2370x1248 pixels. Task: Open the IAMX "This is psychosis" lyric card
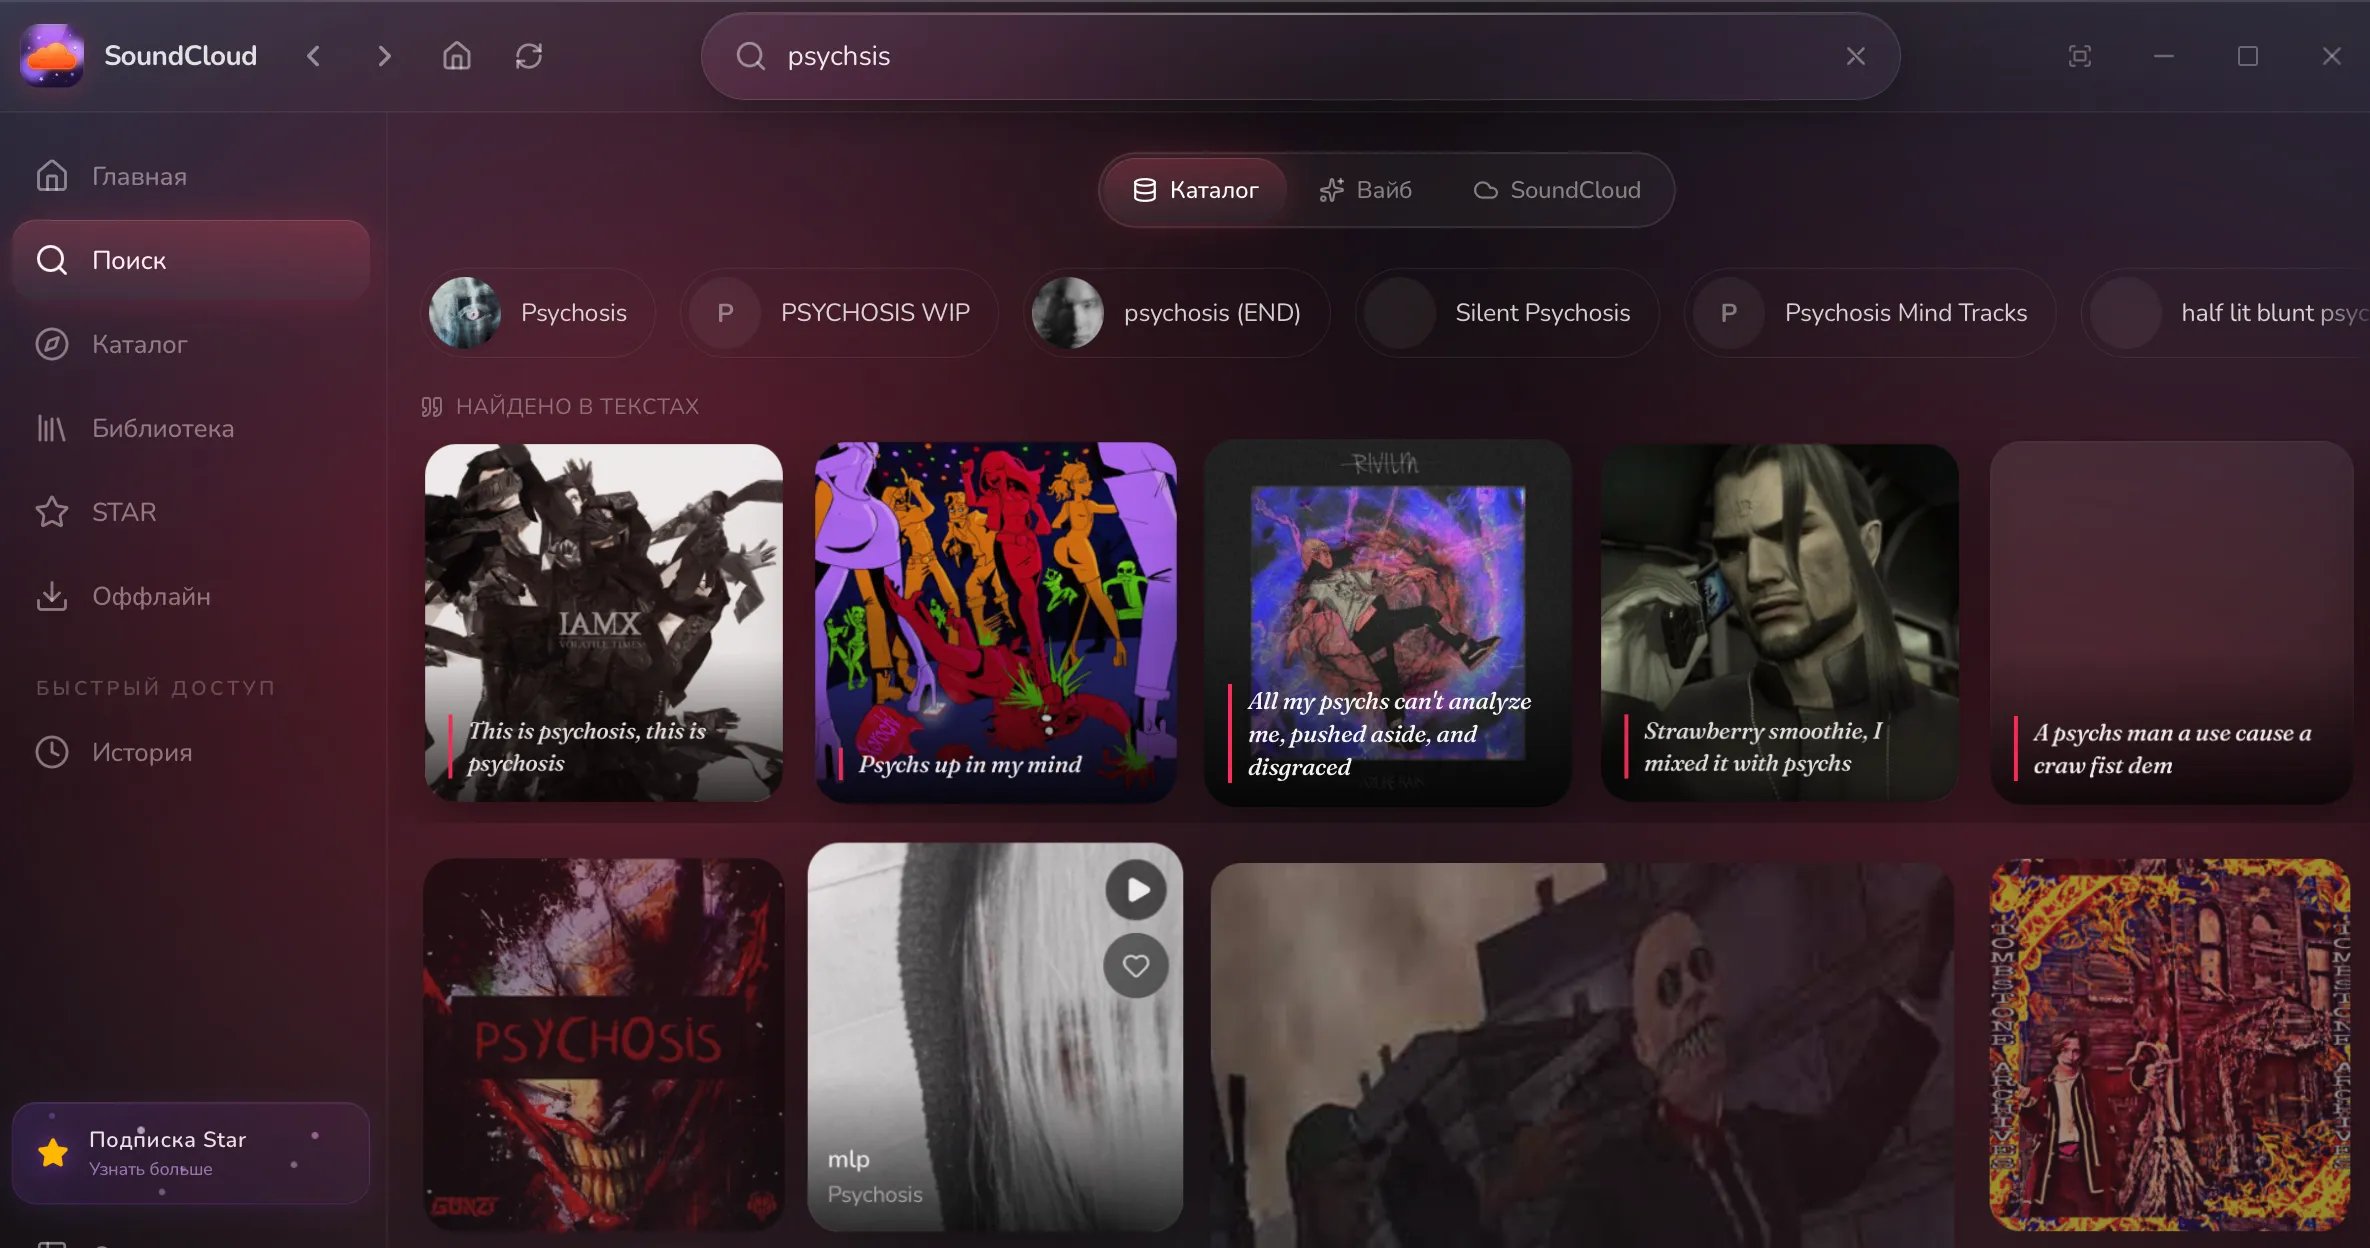click(x=604, y=622)
